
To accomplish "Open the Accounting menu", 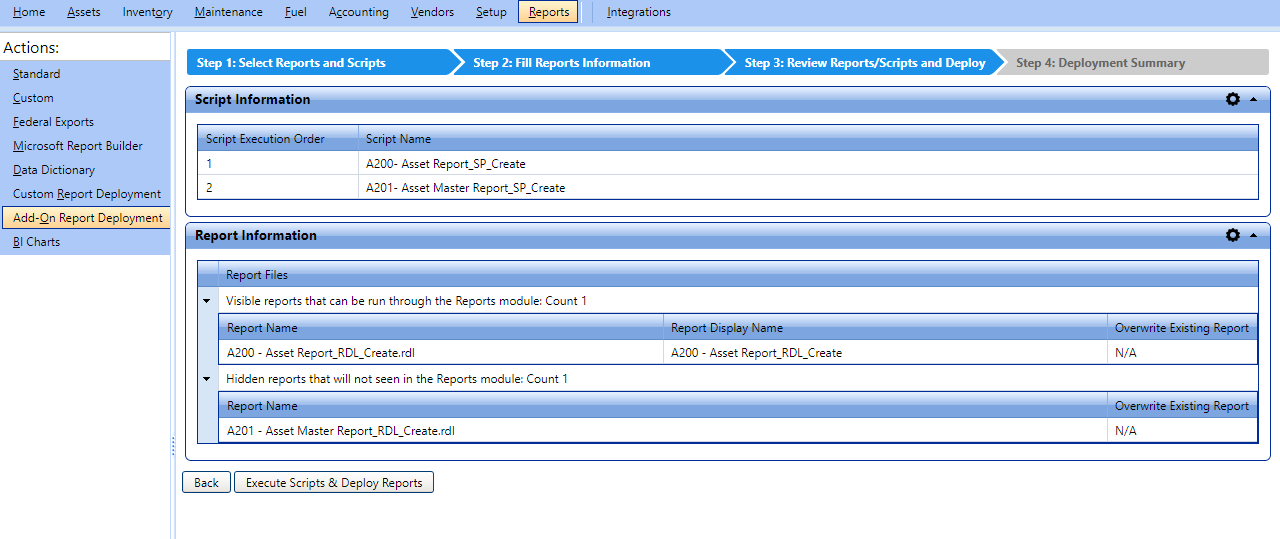I will tap(358, 12).
